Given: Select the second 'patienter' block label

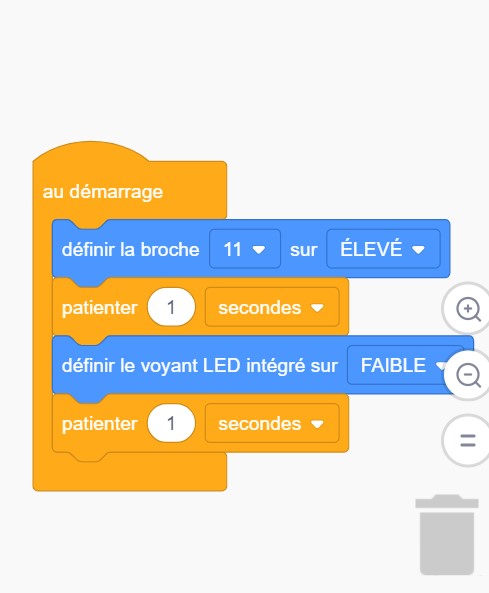Looking at the screenshot, I should pyautogui.click(x=99, y=424).
